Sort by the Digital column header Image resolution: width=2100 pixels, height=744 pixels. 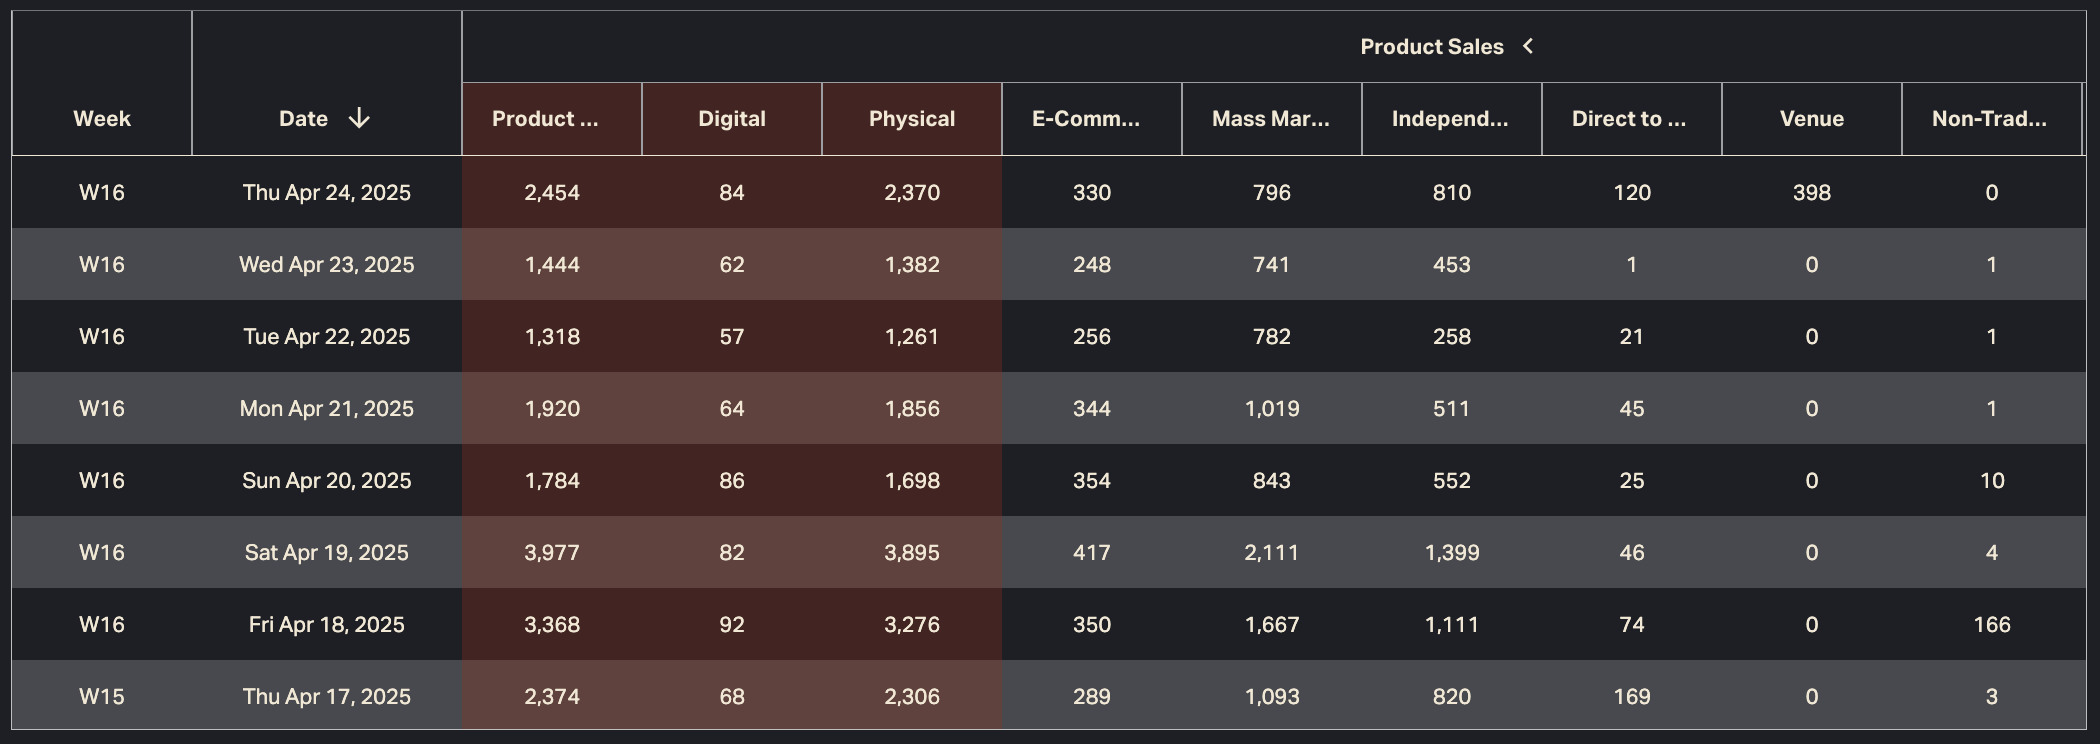coord(731,119)
